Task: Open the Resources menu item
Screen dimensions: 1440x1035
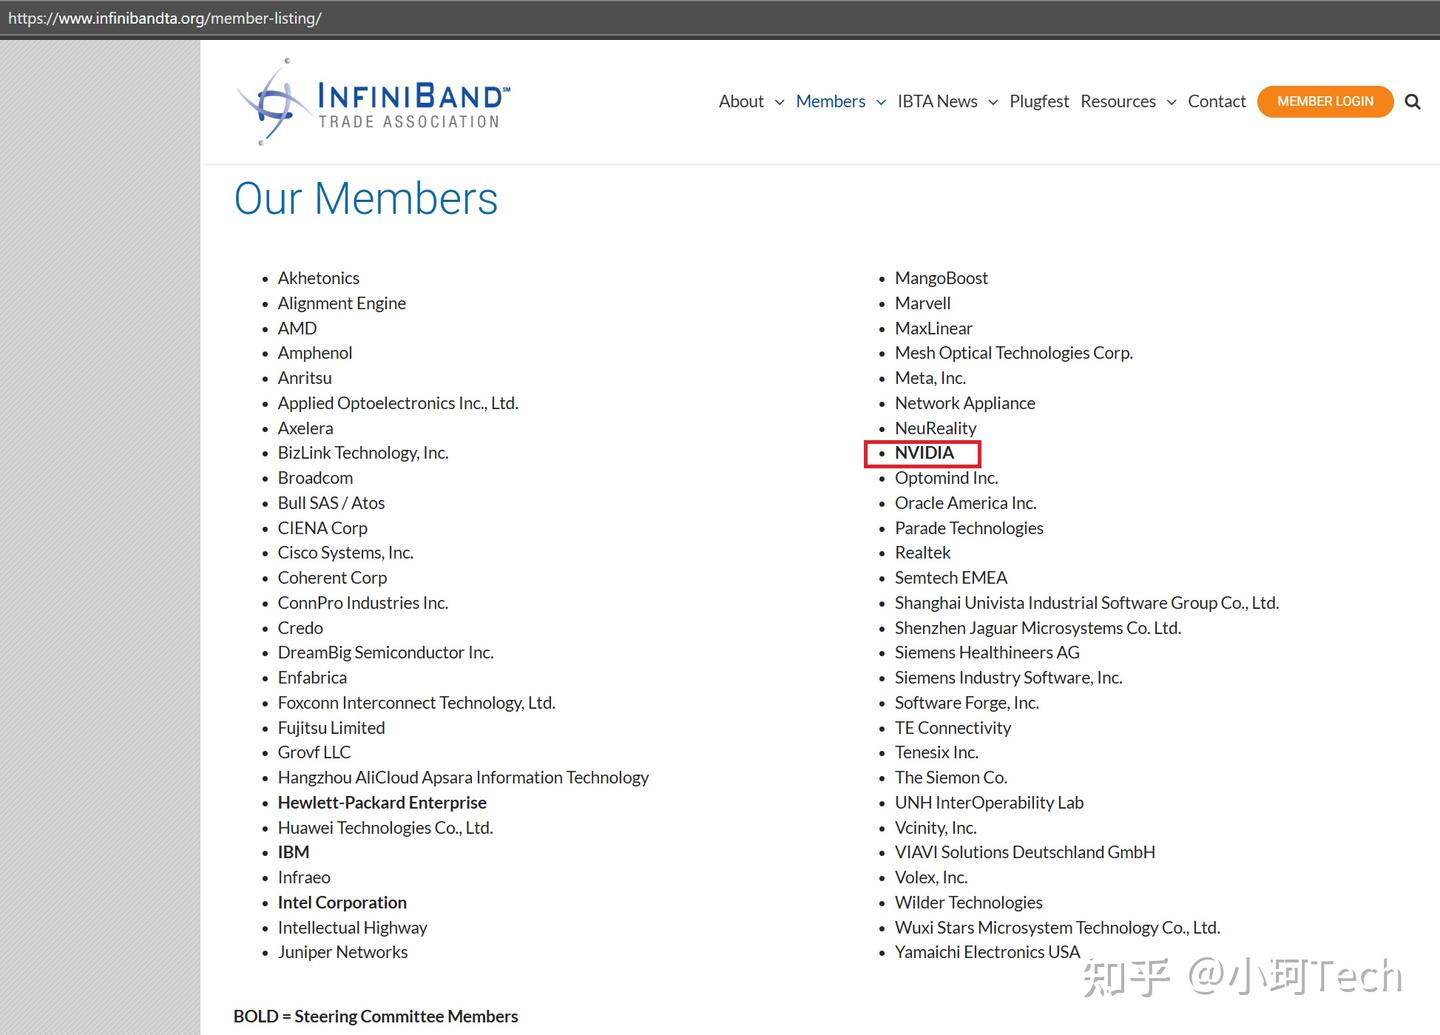Action: 1118,101
